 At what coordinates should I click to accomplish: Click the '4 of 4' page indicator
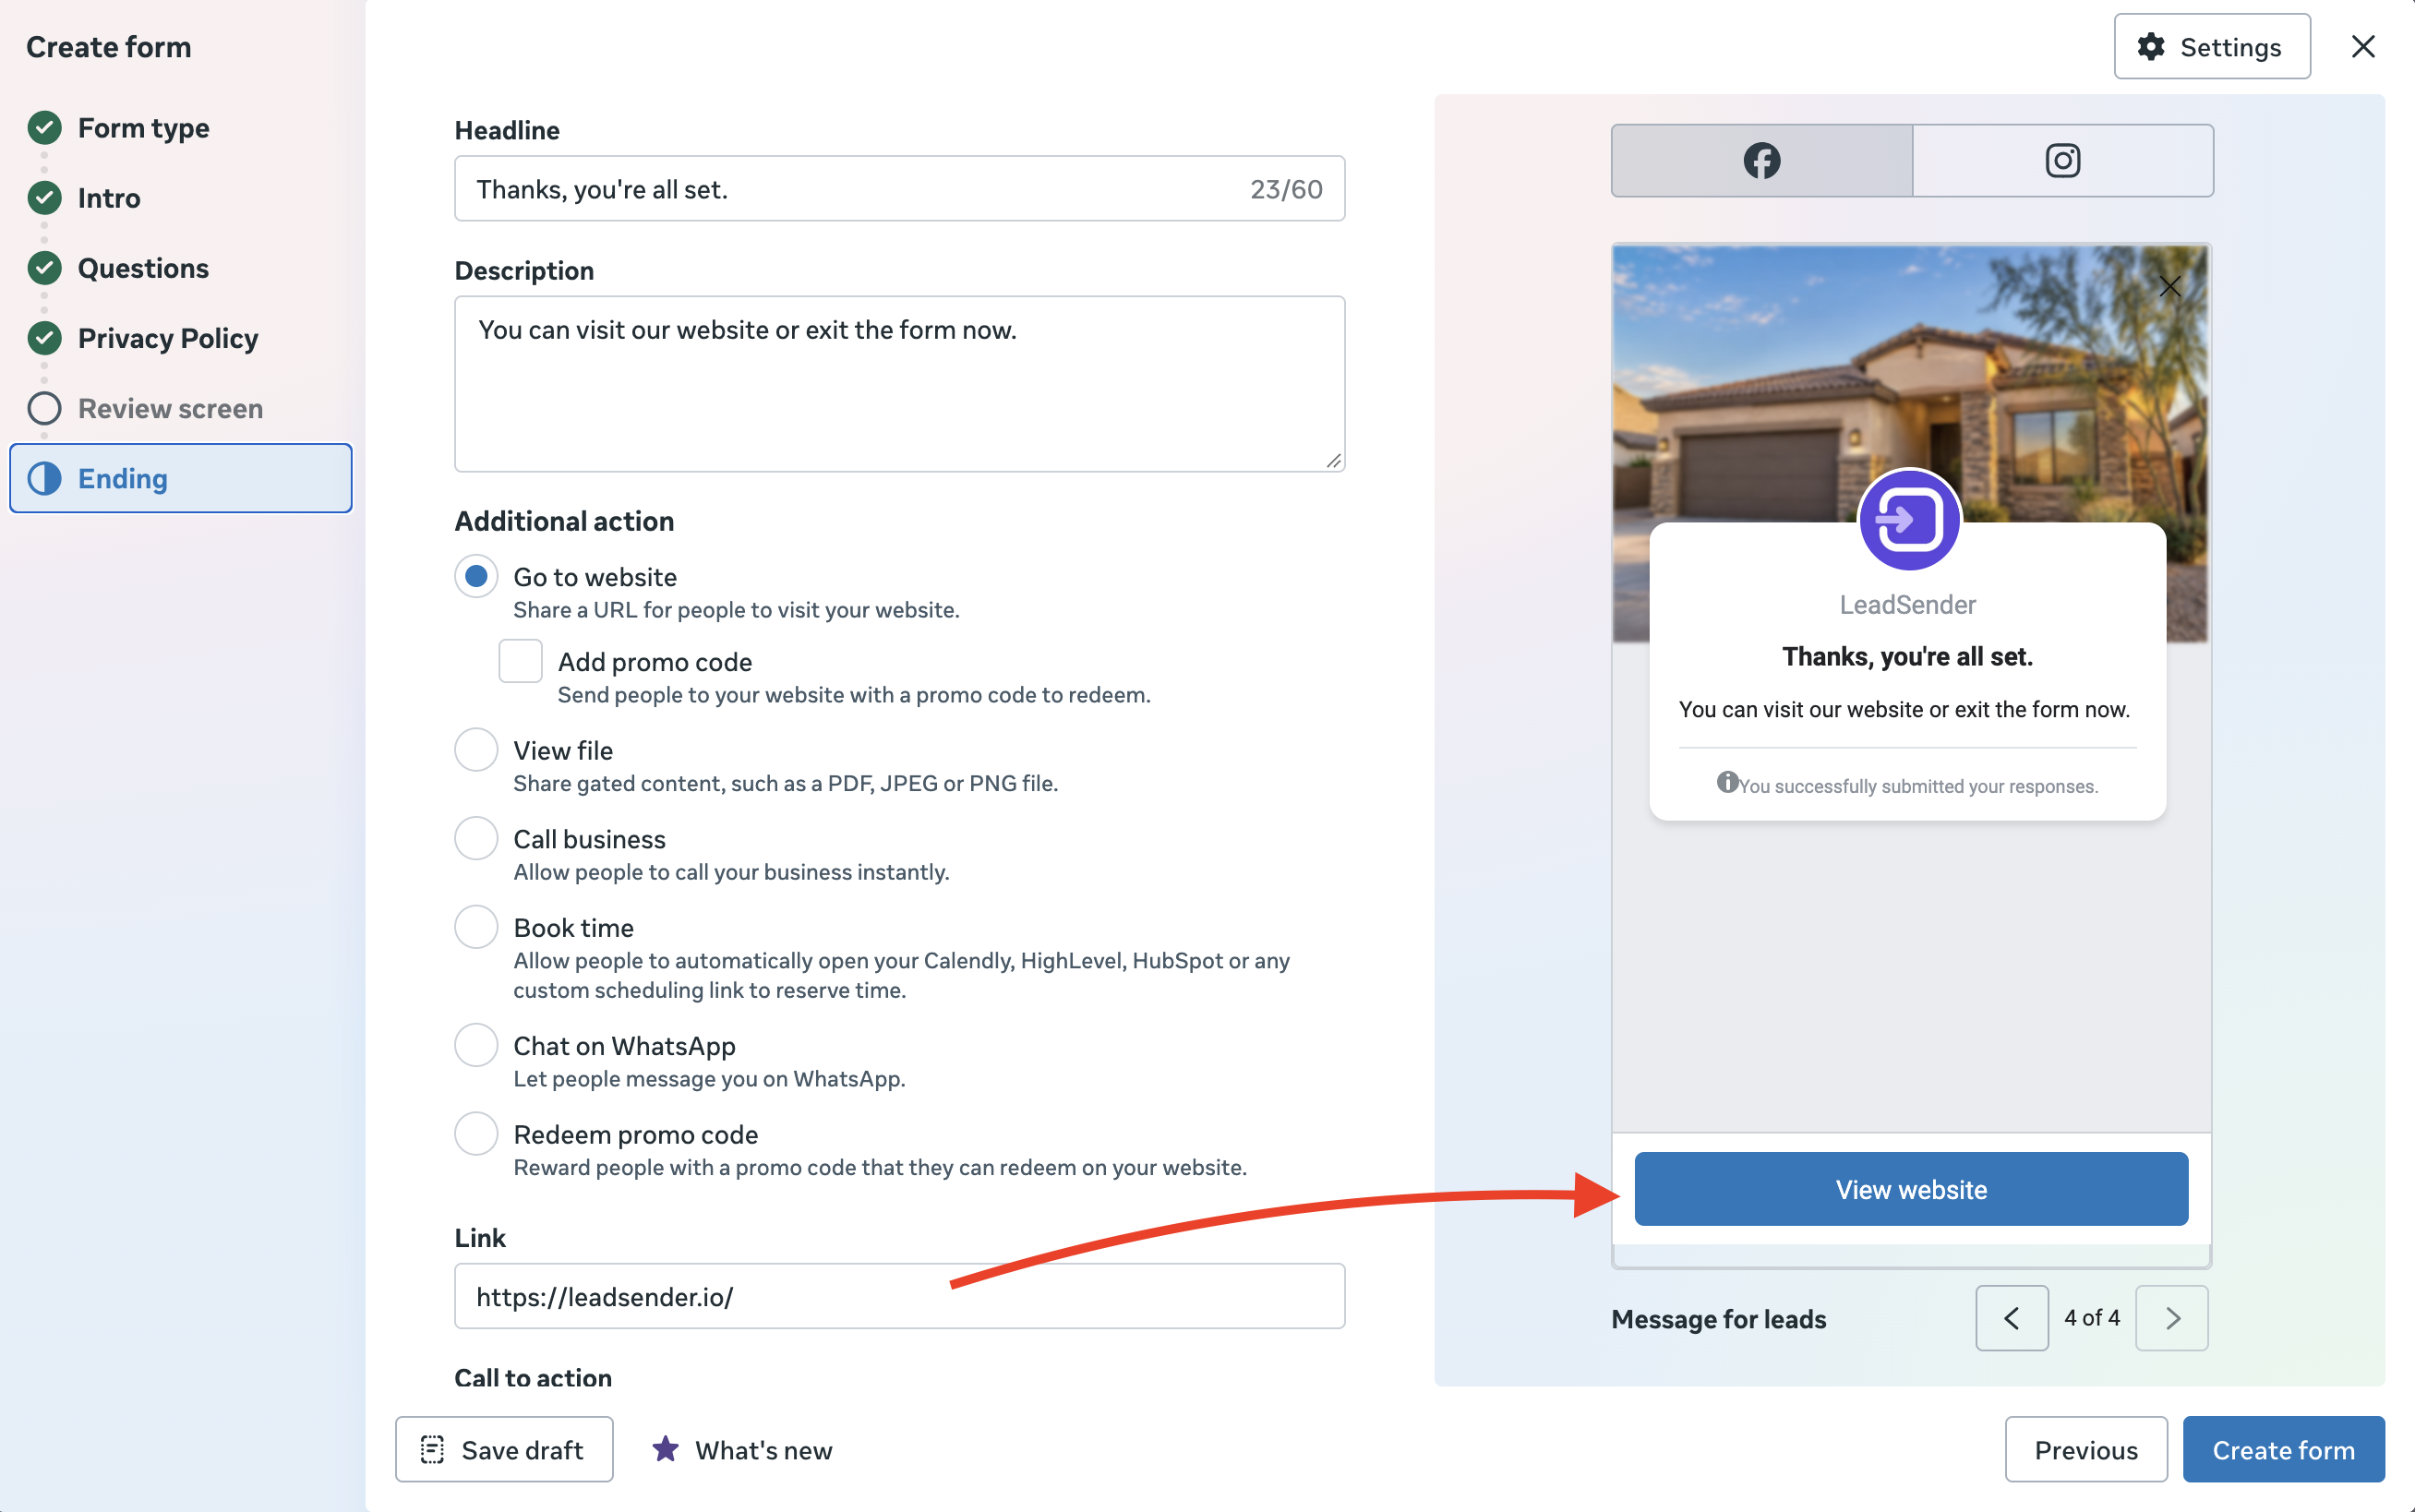(2092, 1318)
